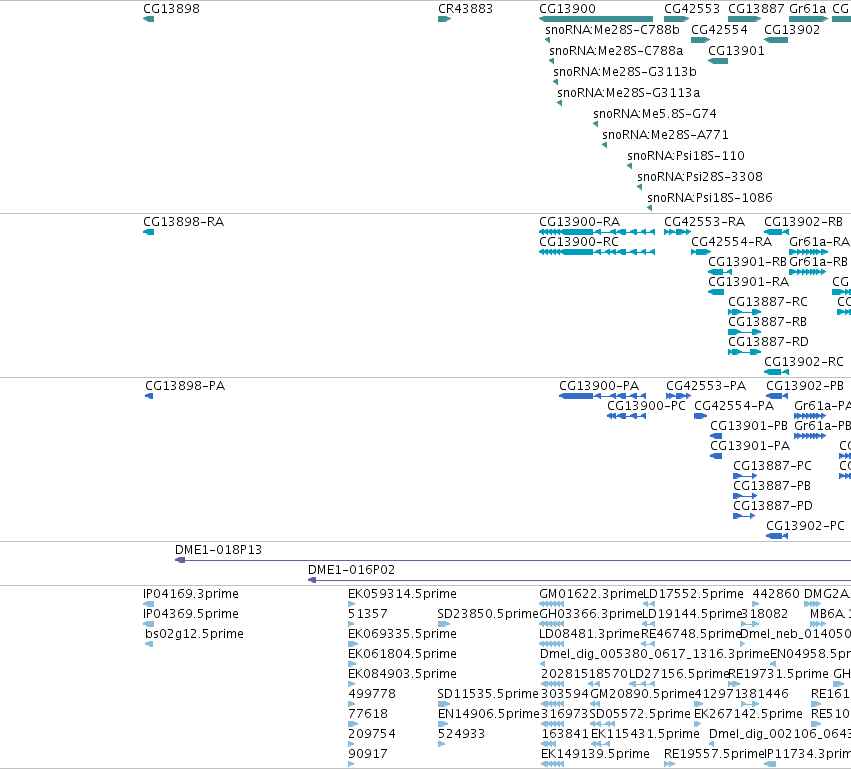Select the CG13900 gene bar
The image size is (851, 769).
(596, 19)
